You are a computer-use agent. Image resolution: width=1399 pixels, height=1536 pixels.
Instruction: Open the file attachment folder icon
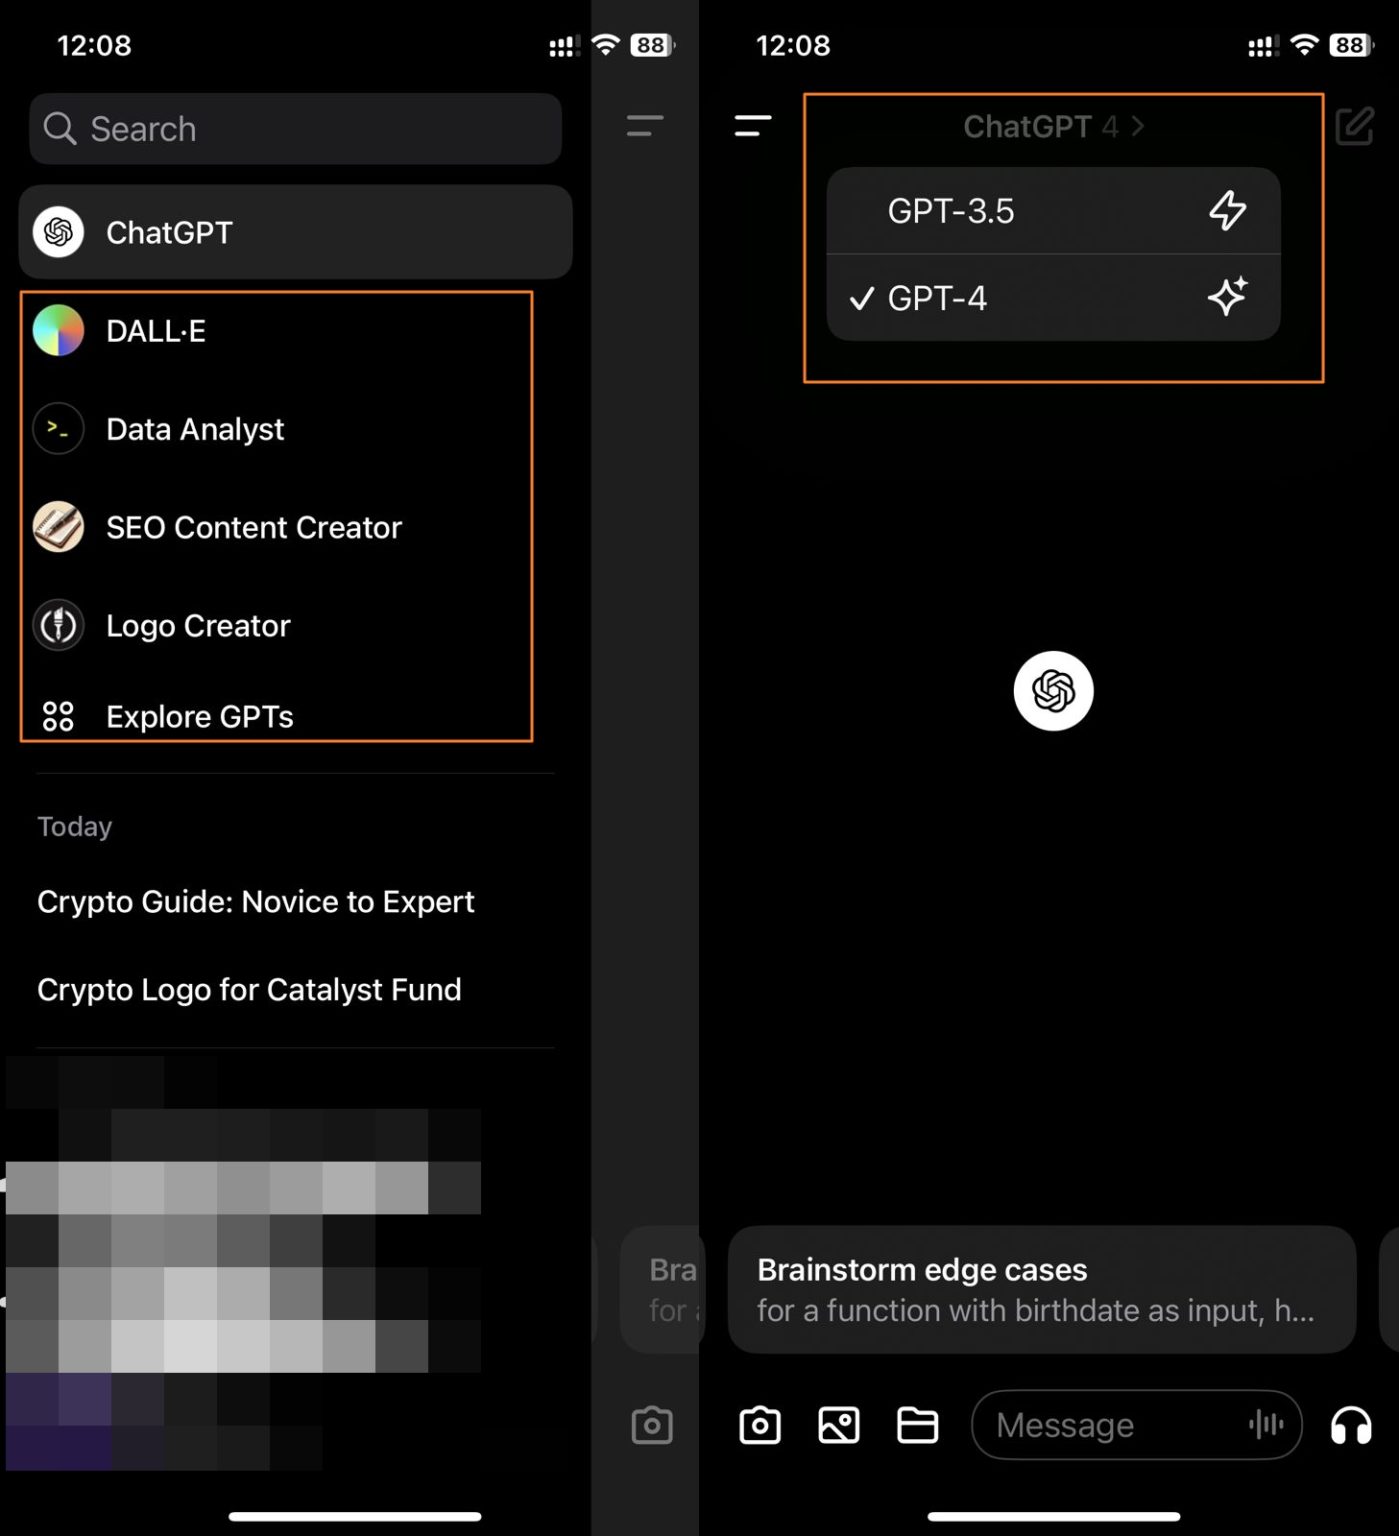point(919,1425)
